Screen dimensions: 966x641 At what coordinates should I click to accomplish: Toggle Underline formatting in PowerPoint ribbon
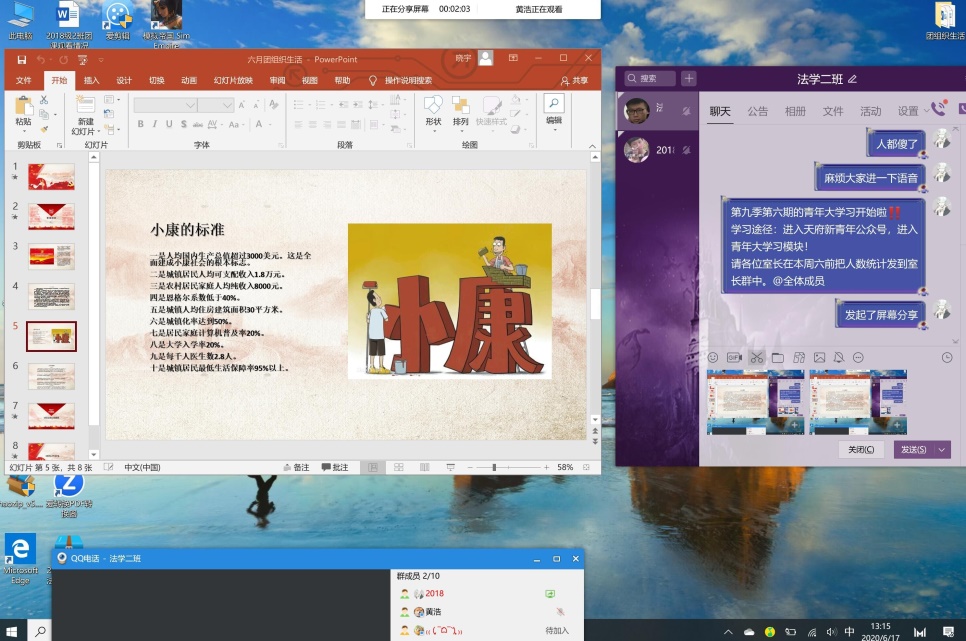pyautogui.click(x=169, y=124)
